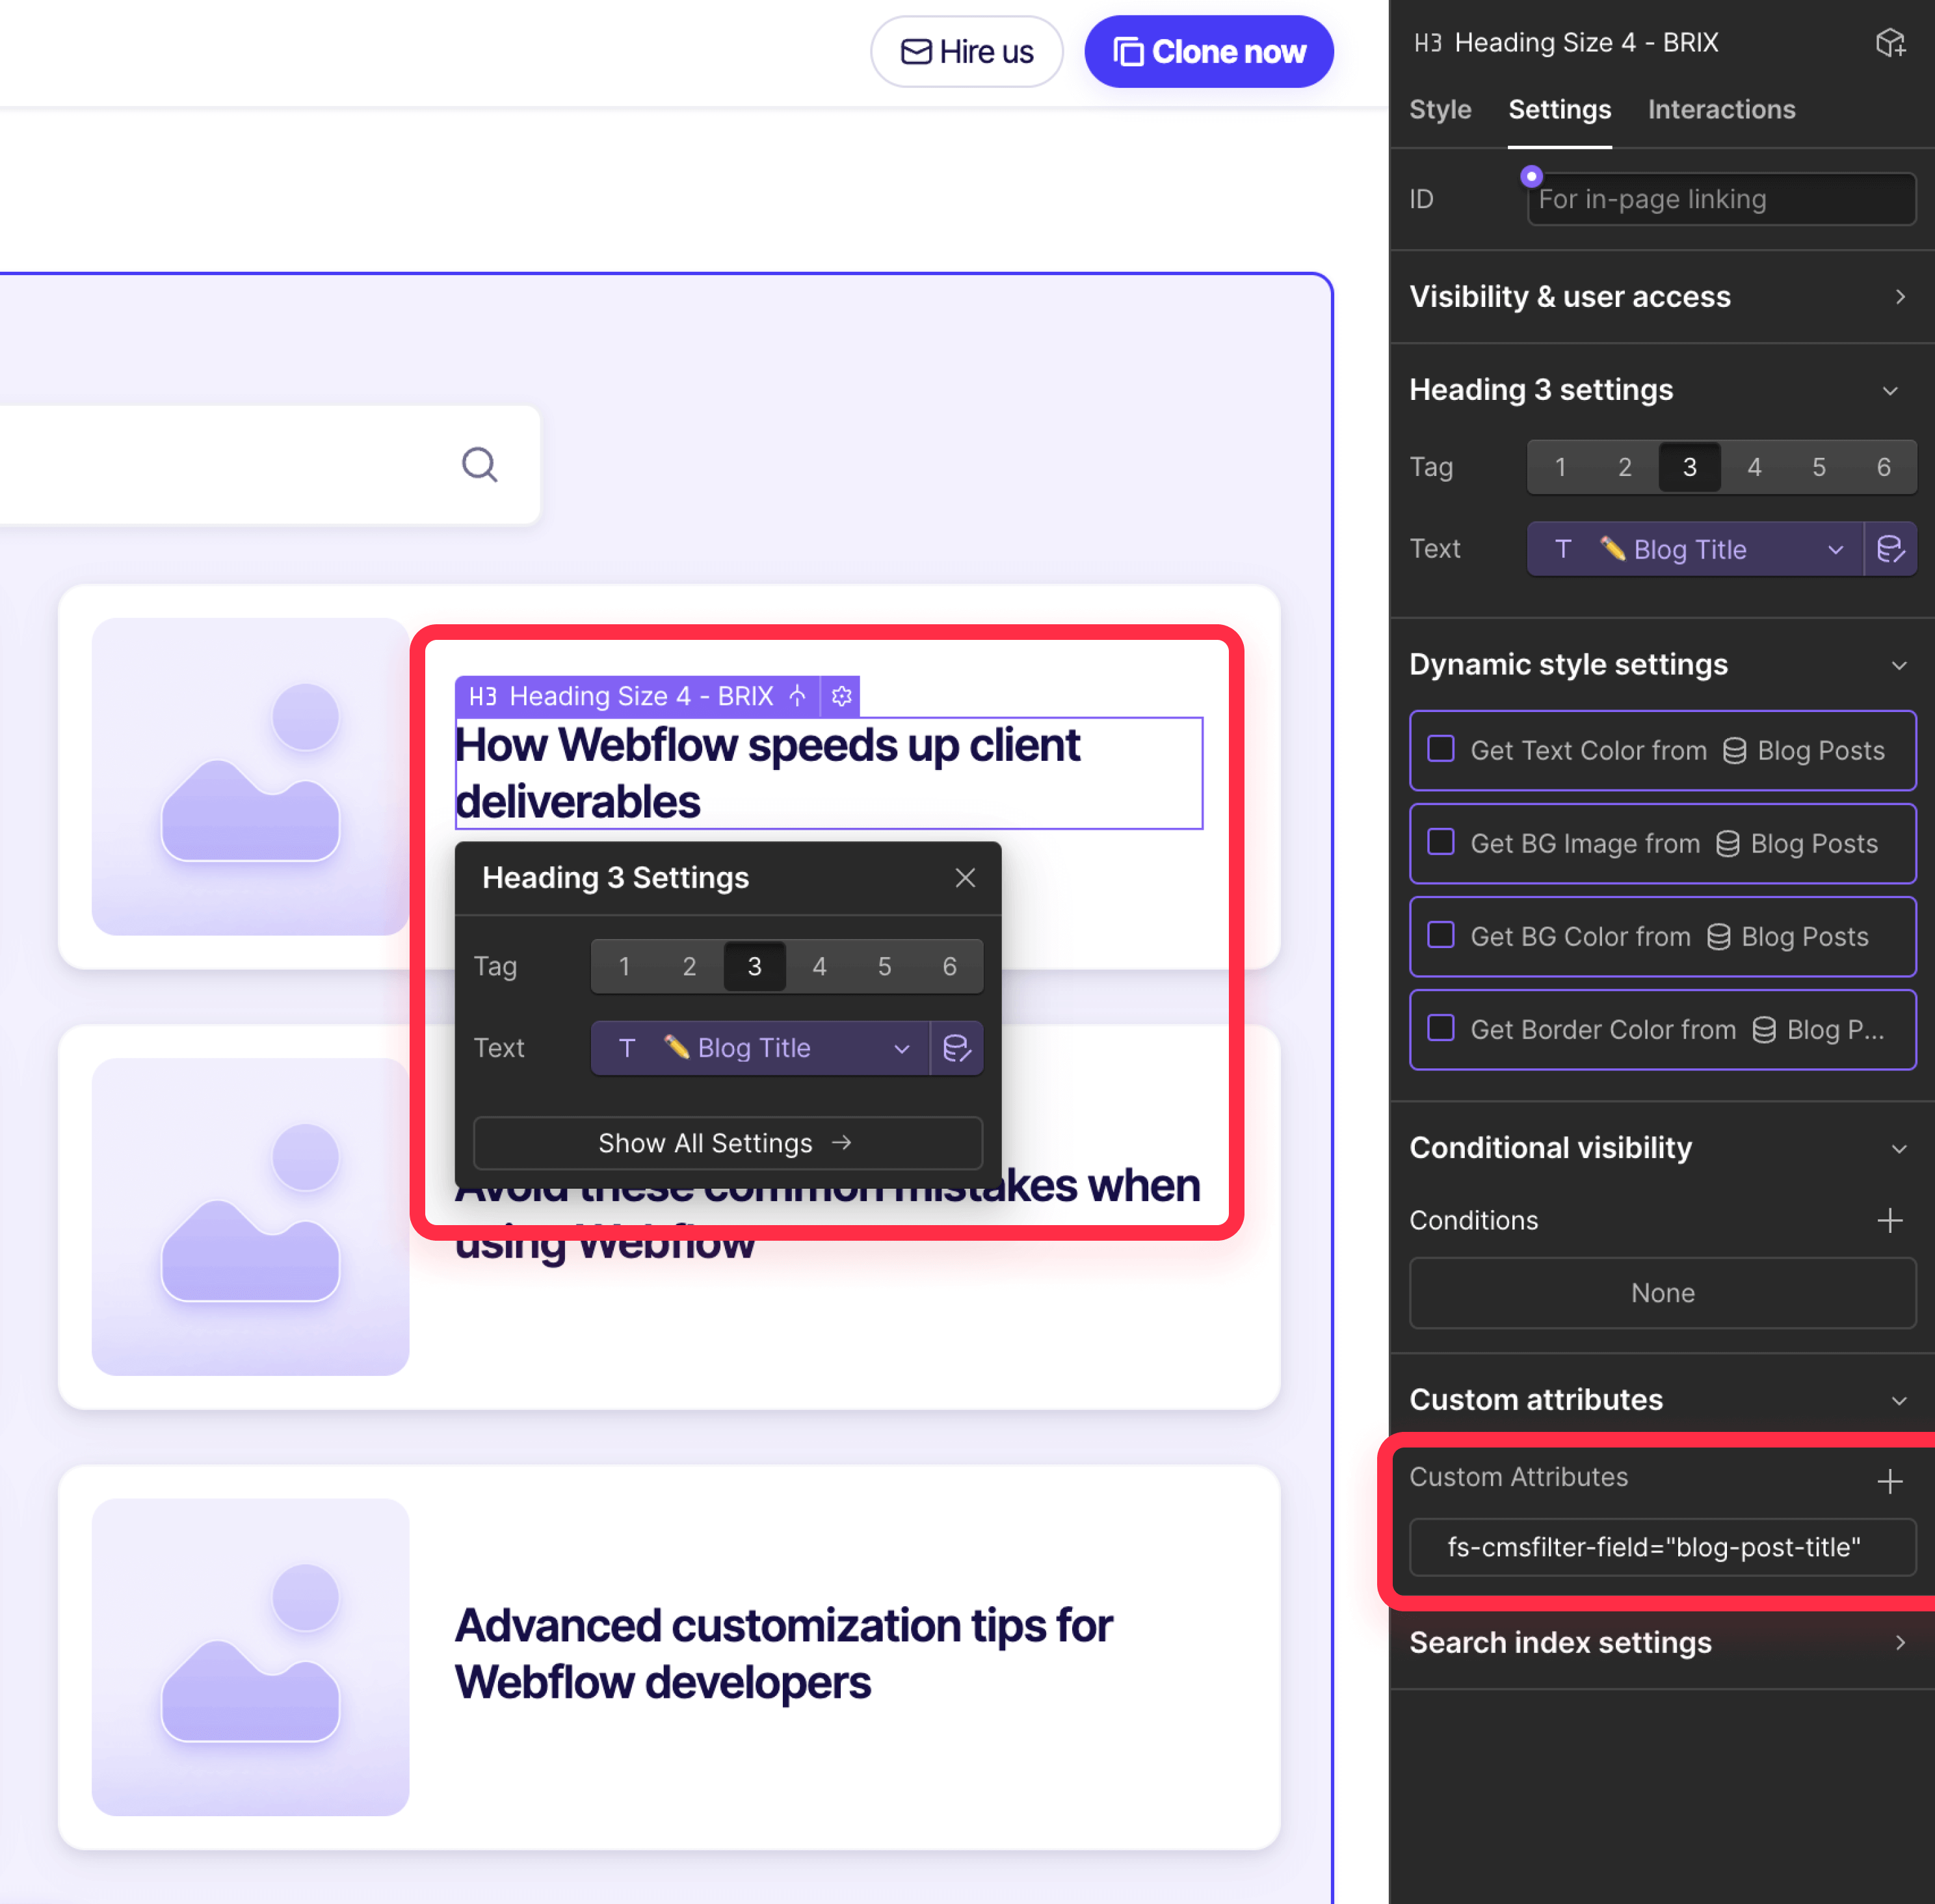Switch to the Style tab

[1440, 110]
